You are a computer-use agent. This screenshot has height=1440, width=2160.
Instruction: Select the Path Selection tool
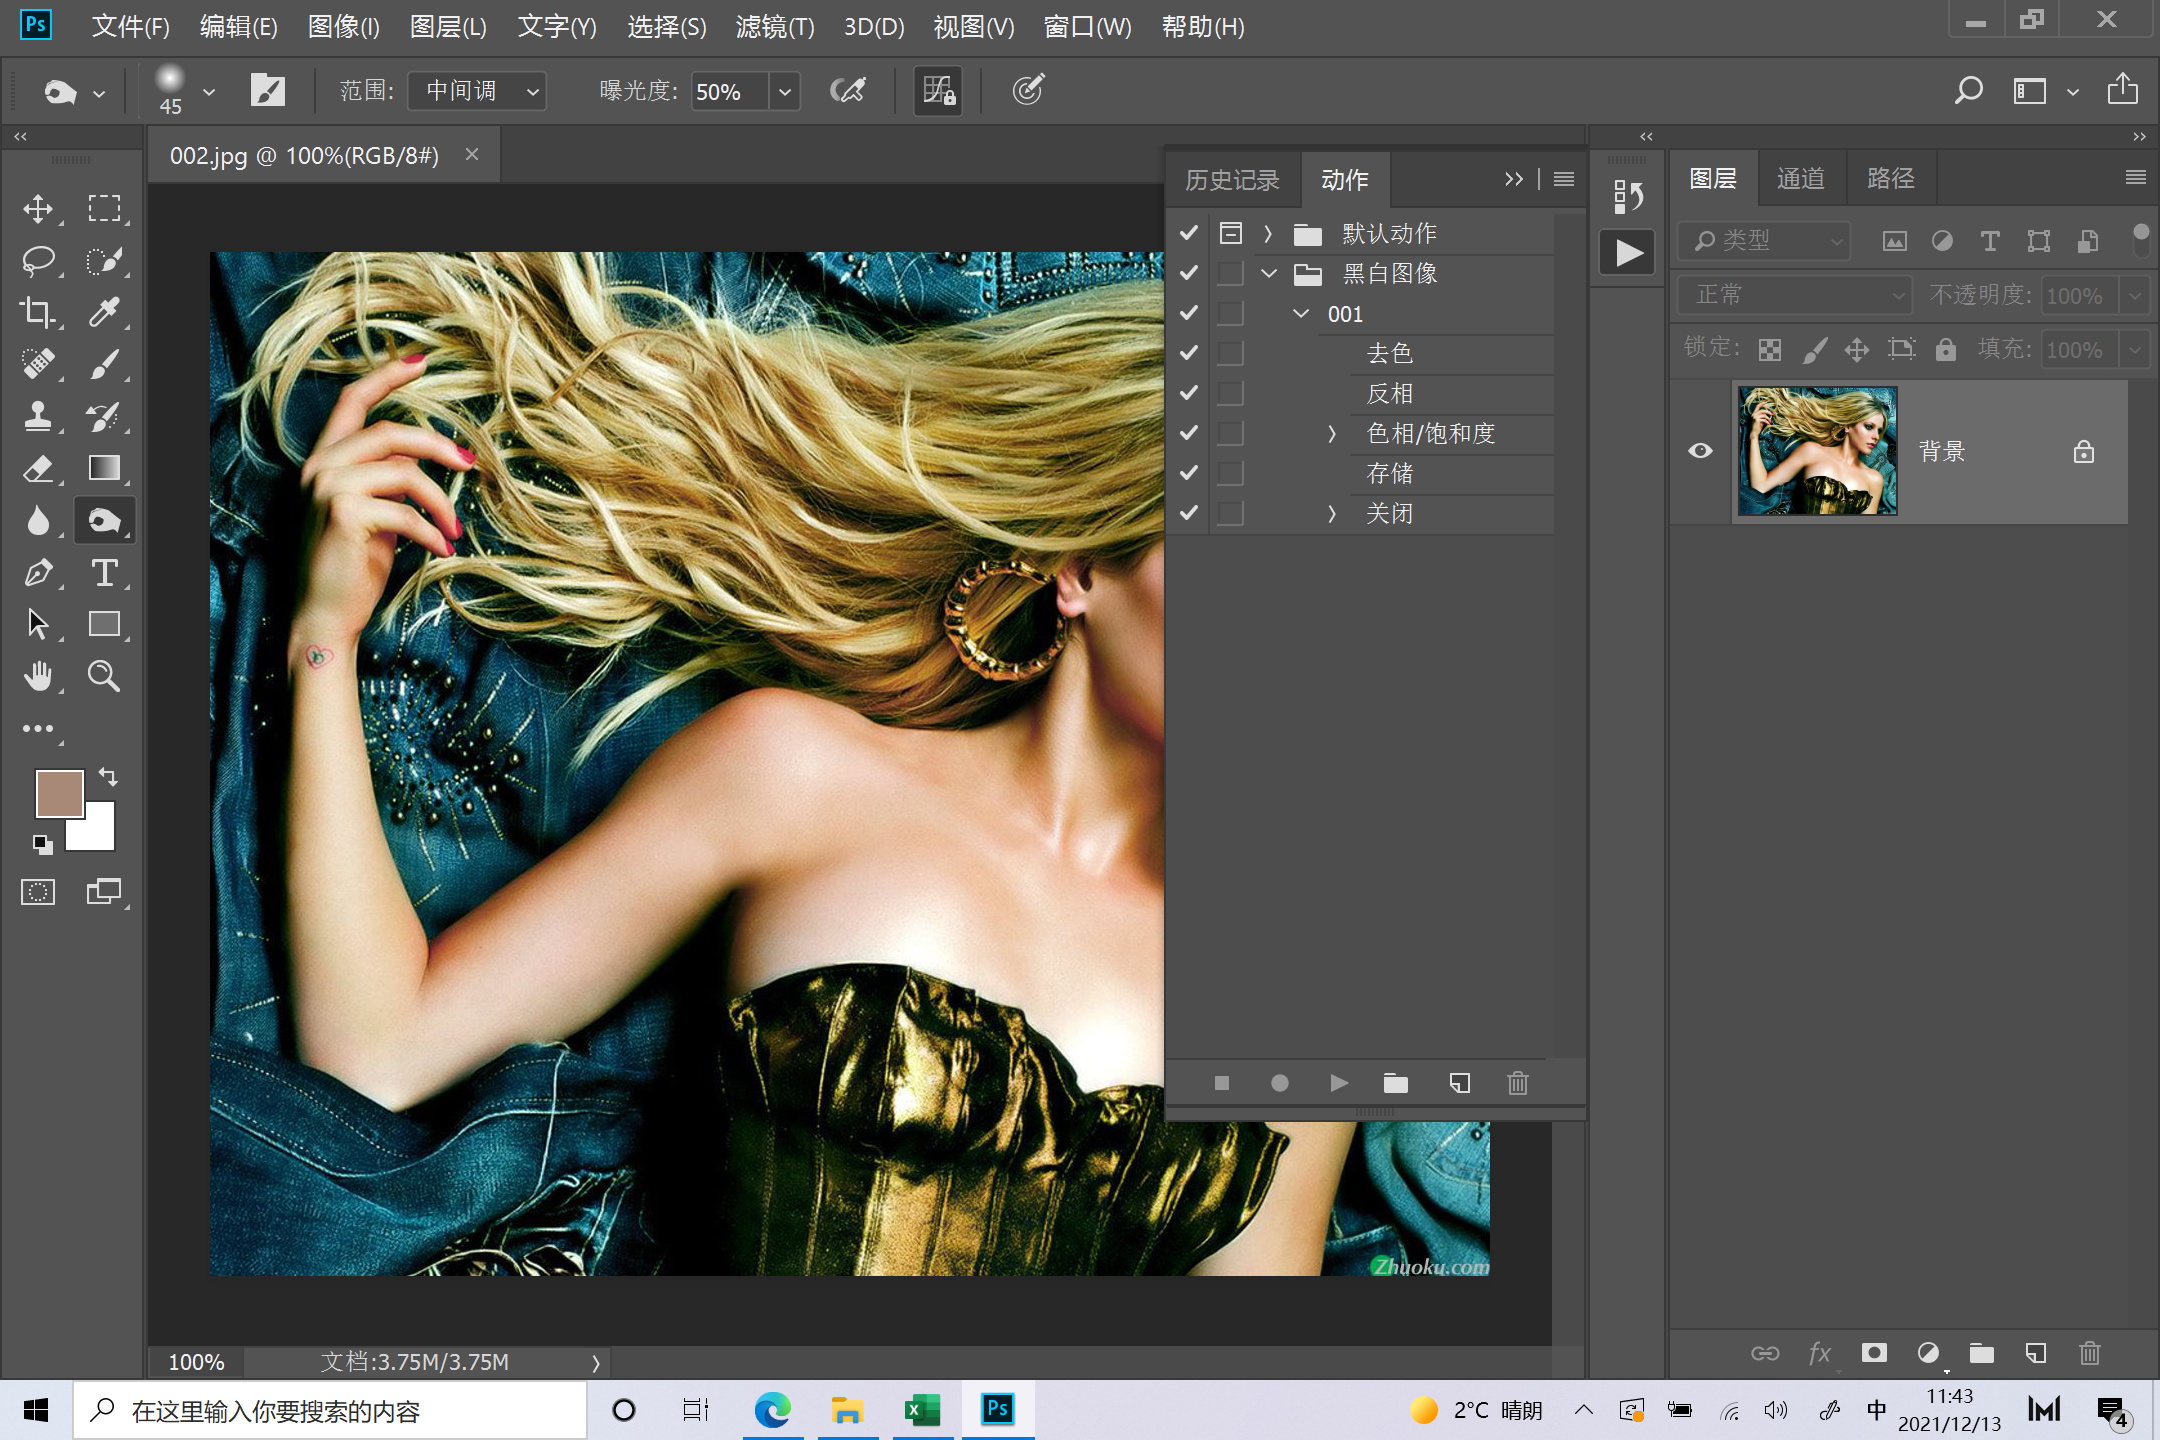[x=38, y=624]
